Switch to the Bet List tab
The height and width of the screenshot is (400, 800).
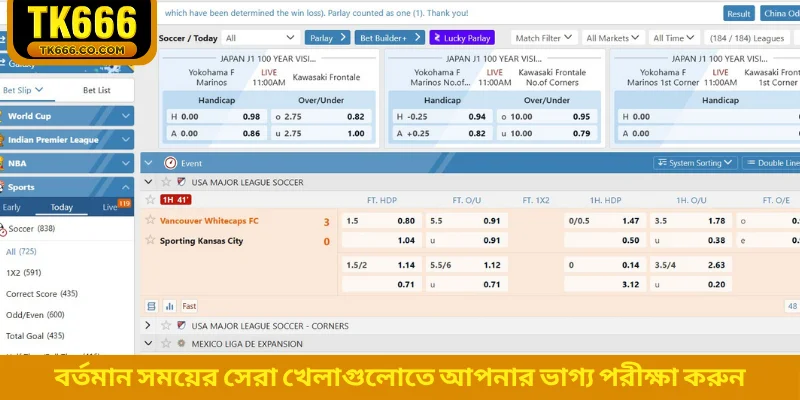(x=97, y=90)
